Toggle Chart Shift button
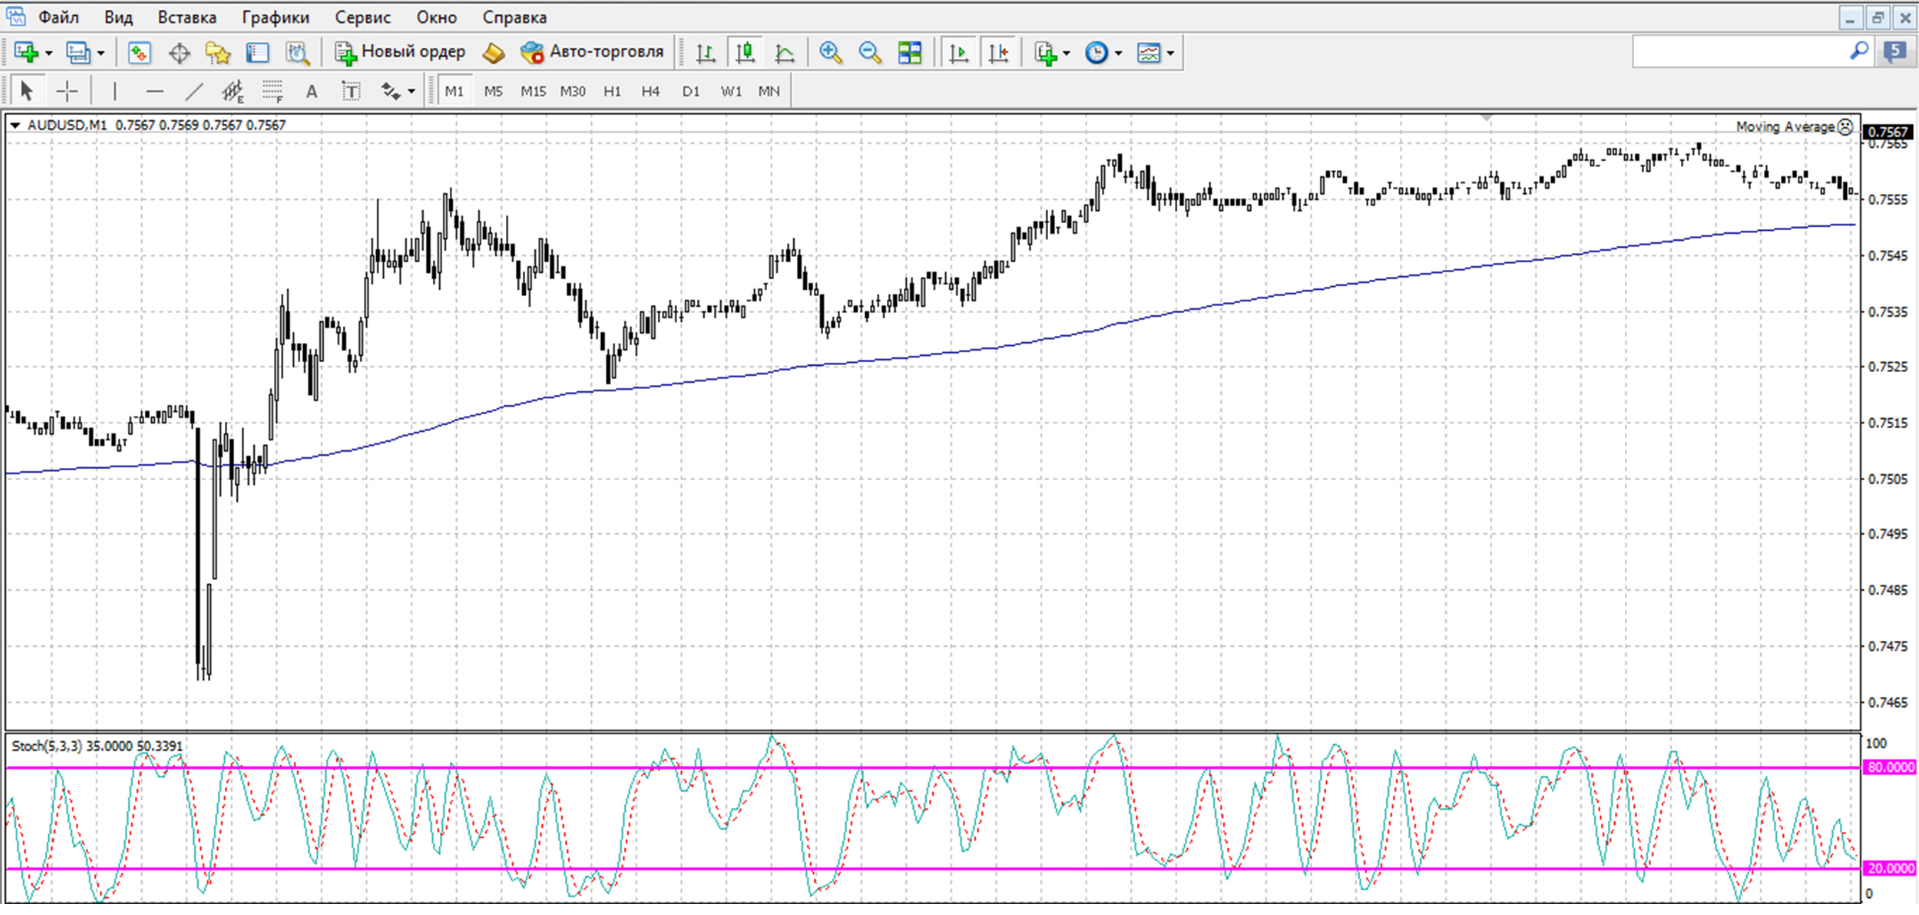The width and height of the screenshot is (1919, 915). click(x=998, y=53)
